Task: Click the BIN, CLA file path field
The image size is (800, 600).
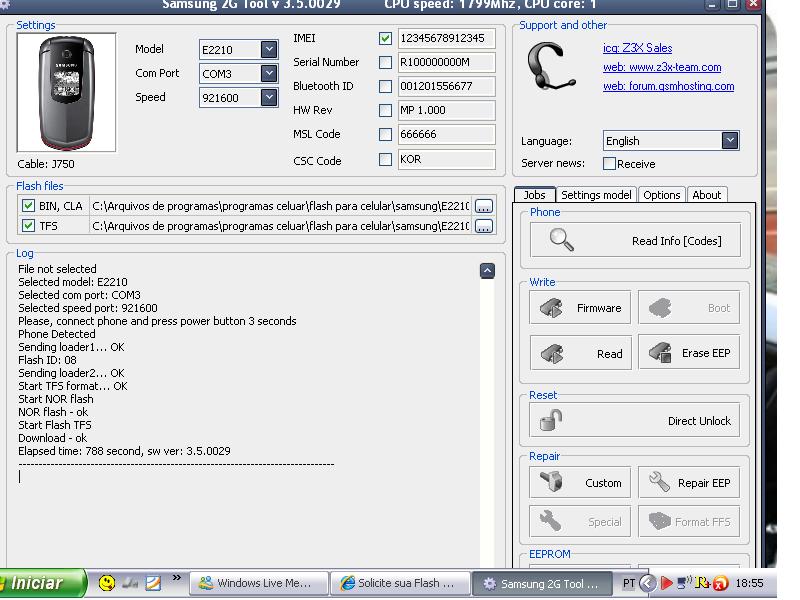Action: (x=281, y=206)
